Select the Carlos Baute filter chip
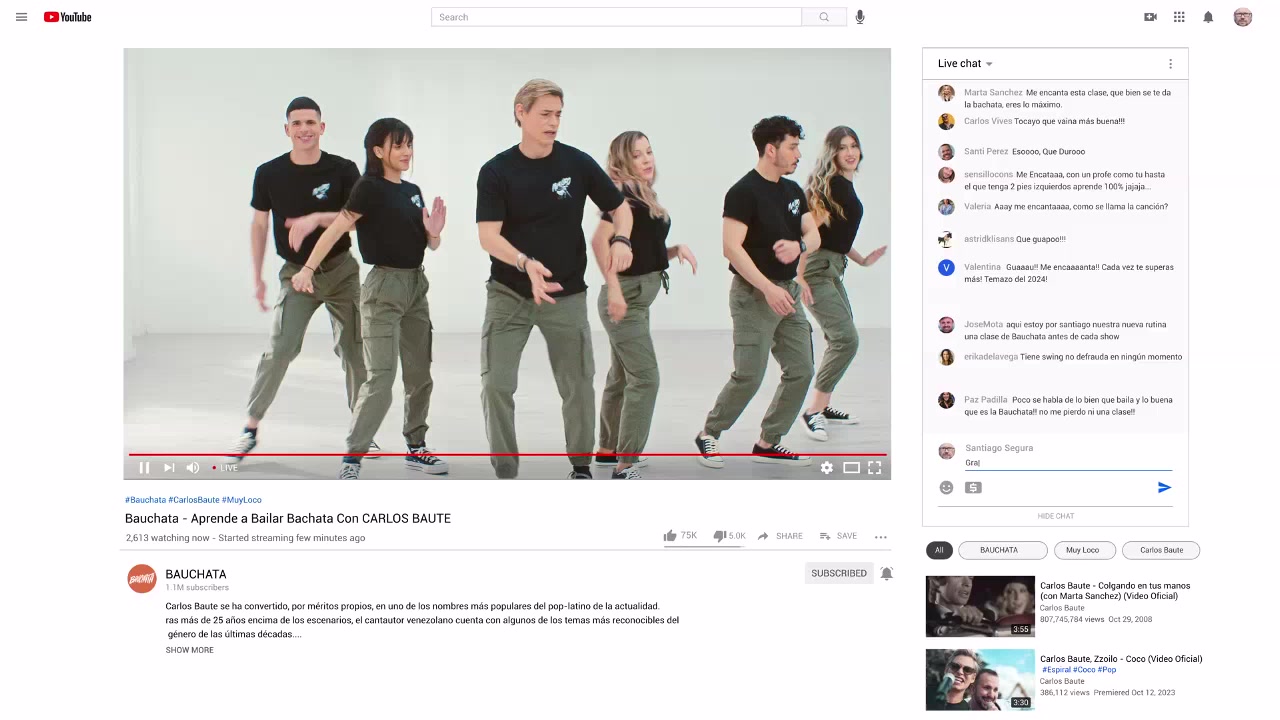1280x720 pixels. point(1161,550)
